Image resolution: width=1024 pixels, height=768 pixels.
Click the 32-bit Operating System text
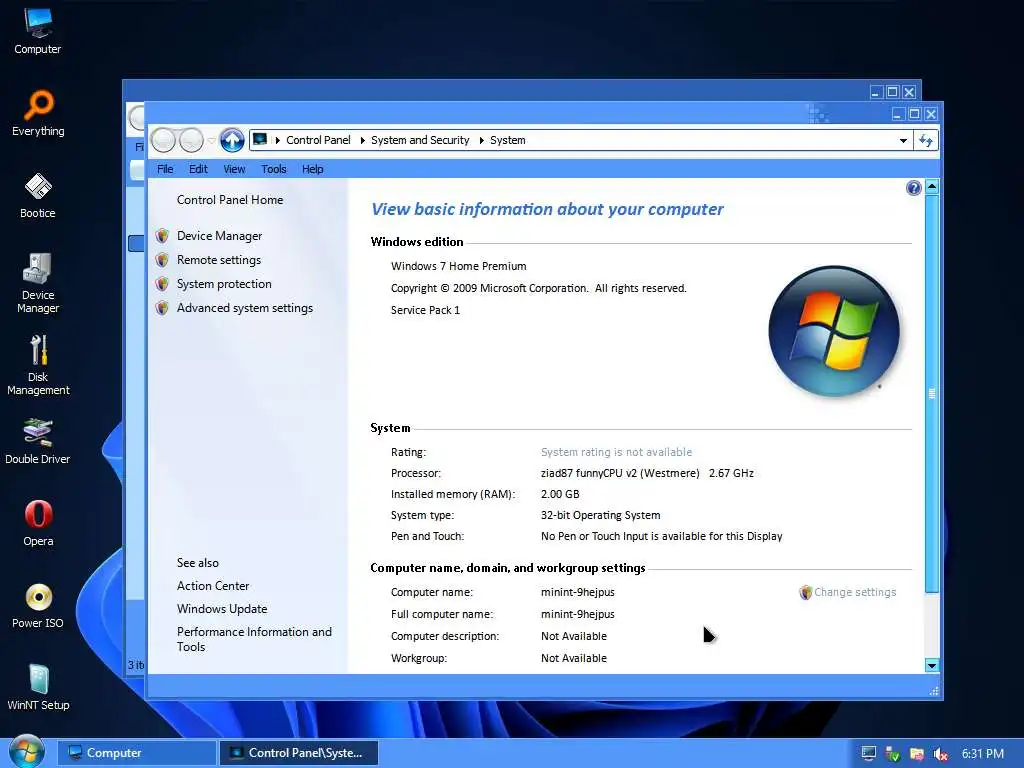click(600, 515)
